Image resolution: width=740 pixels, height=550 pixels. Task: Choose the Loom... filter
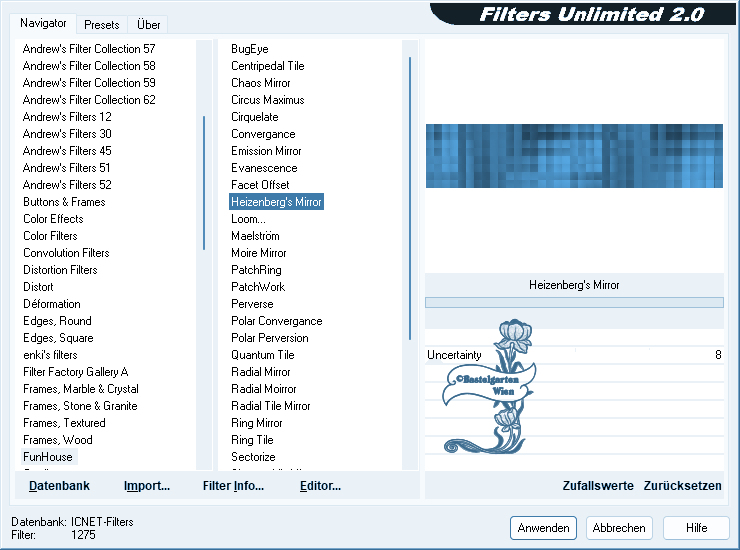248,219
